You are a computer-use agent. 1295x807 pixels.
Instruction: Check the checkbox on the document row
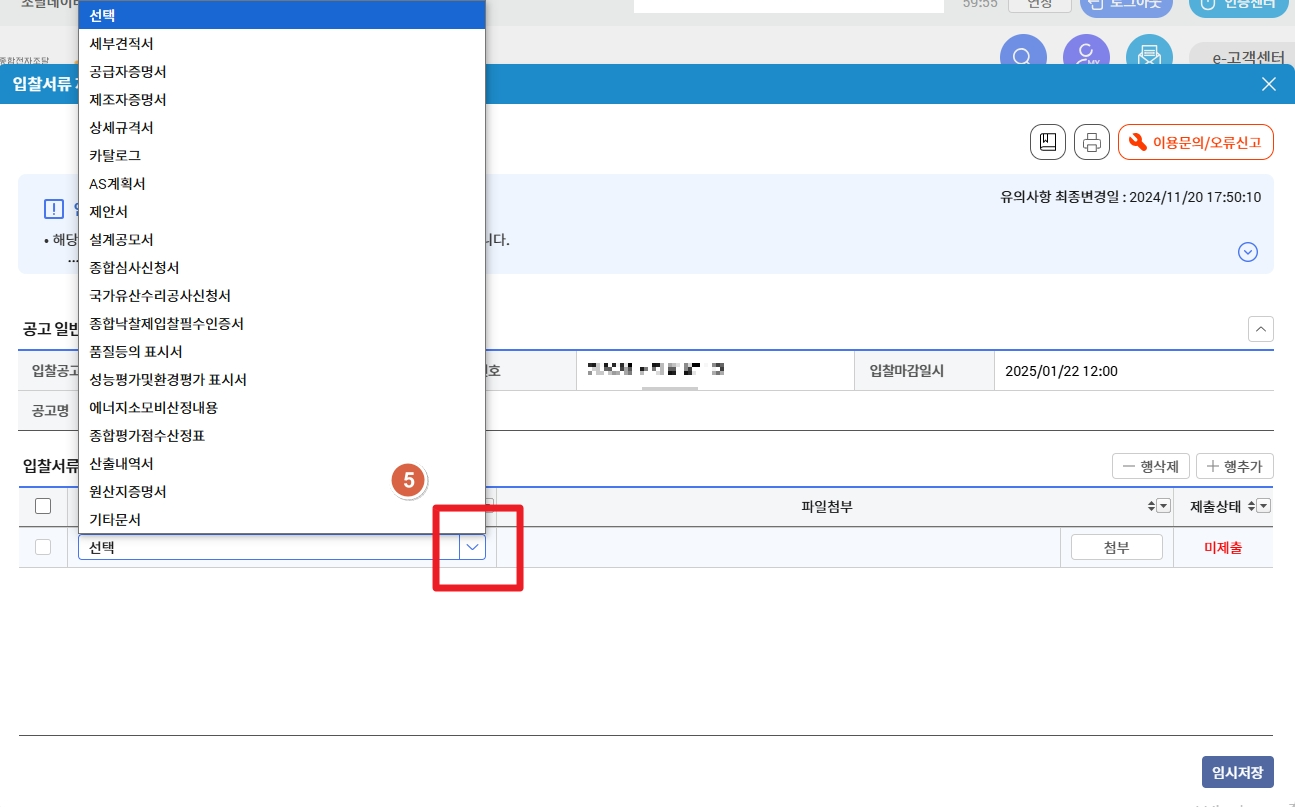pyautogui.click(x=43, y=547)
